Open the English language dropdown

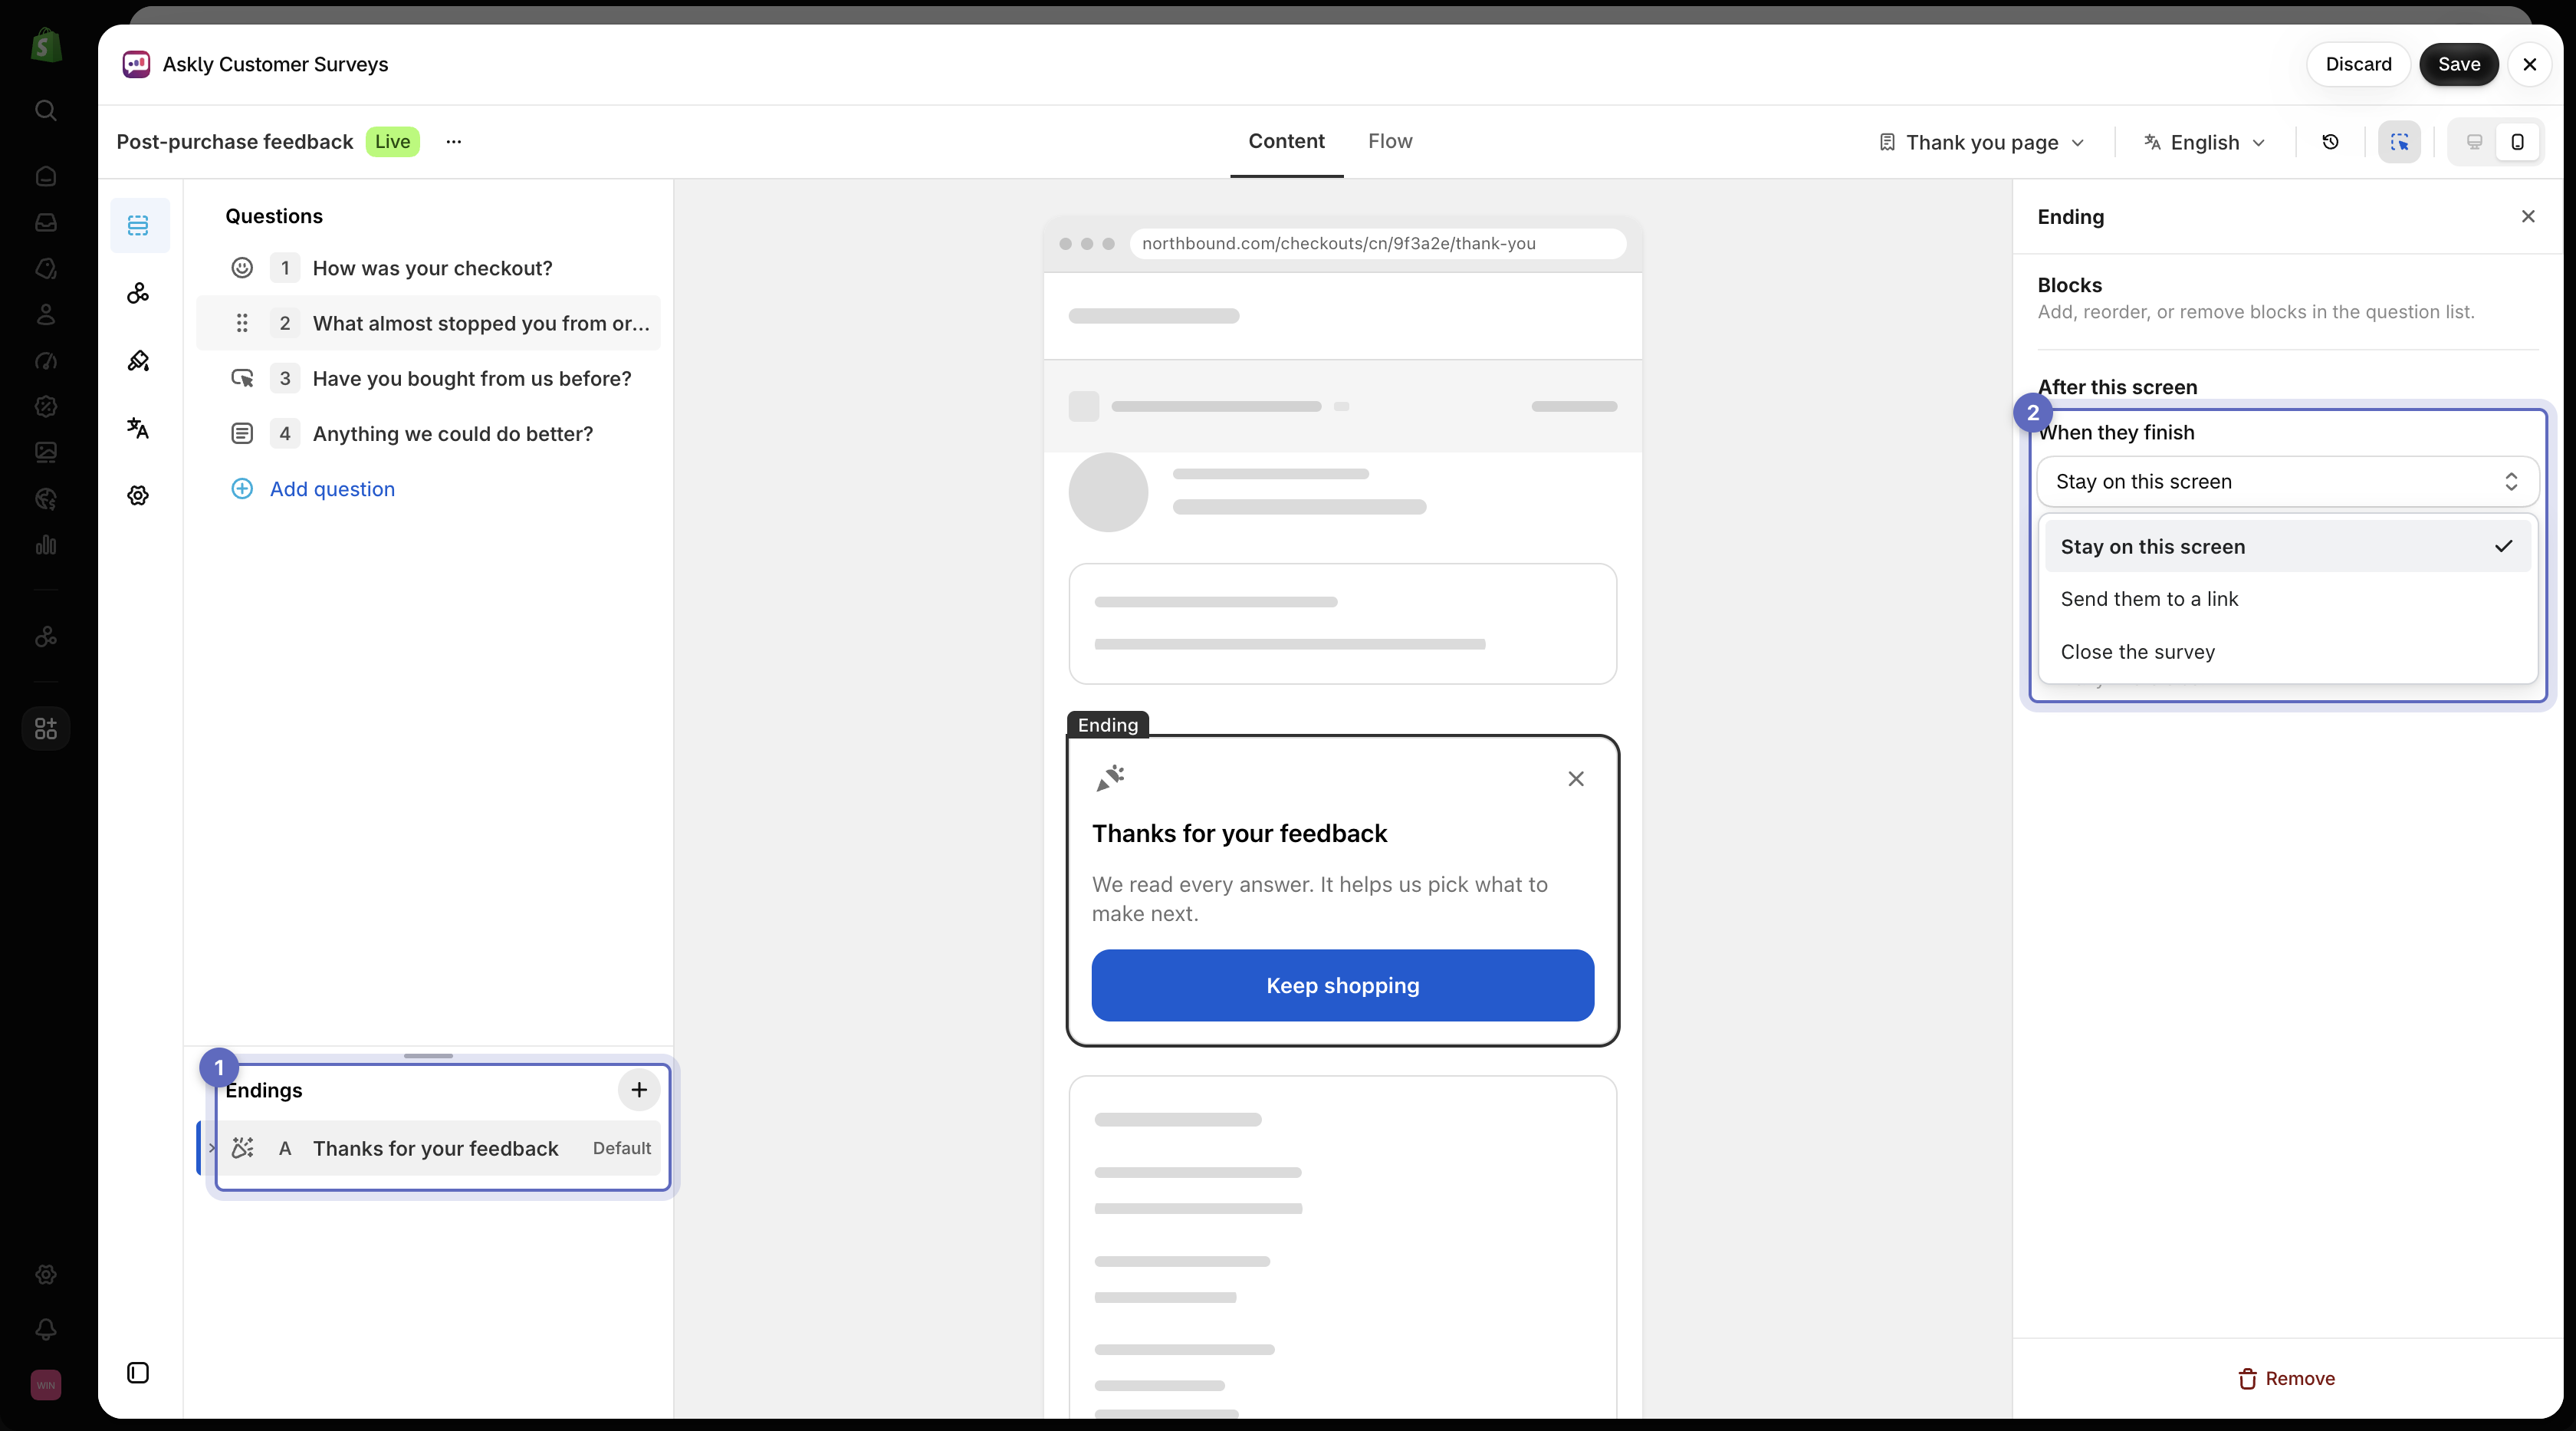2204,142
